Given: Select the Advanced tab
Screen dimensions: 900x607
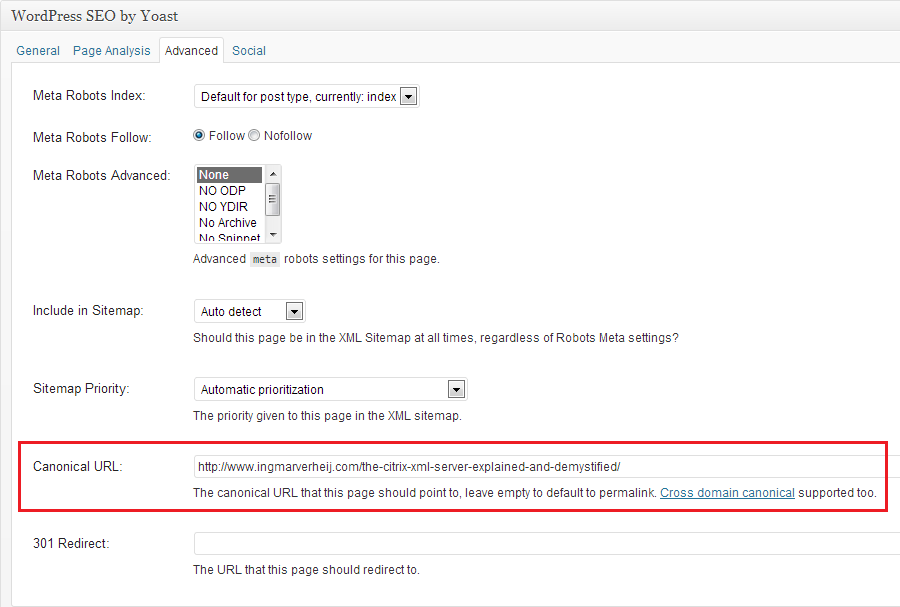Looking at the screenshot, I should coord(191,50).
